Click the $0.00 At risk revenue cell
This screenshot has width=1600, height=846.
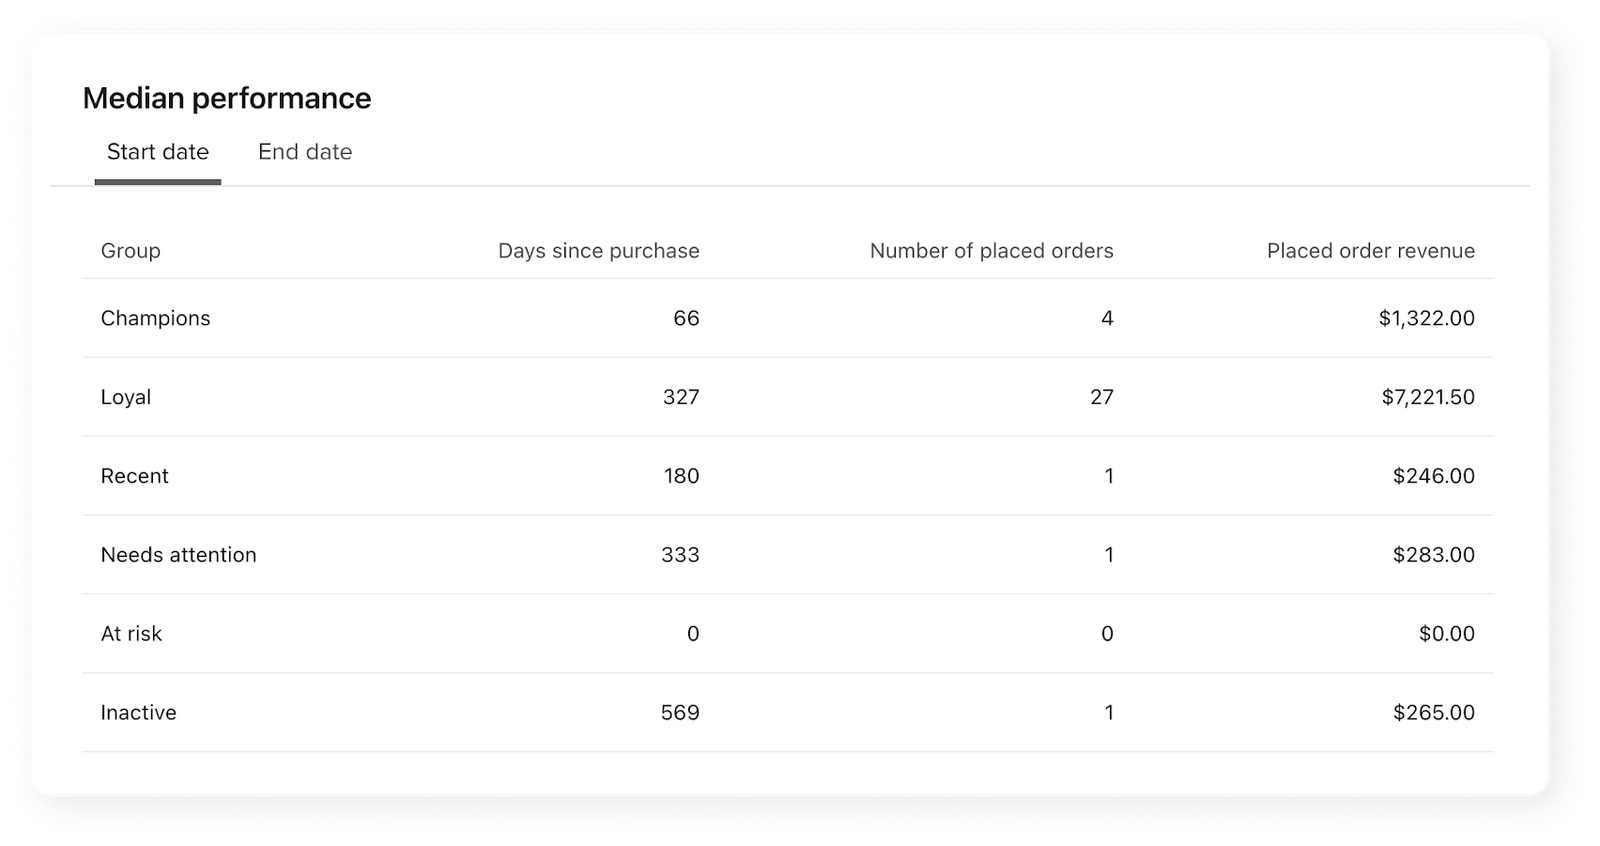pos(1446,634)
